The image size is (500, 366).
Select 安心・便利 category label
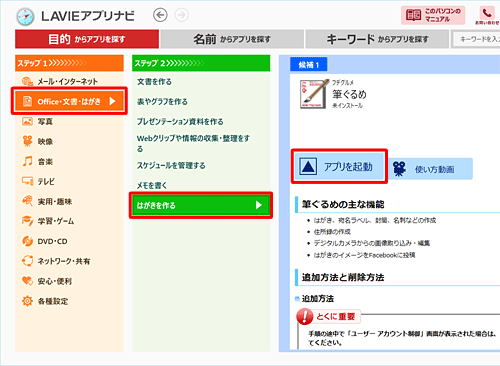pos(55,281)
